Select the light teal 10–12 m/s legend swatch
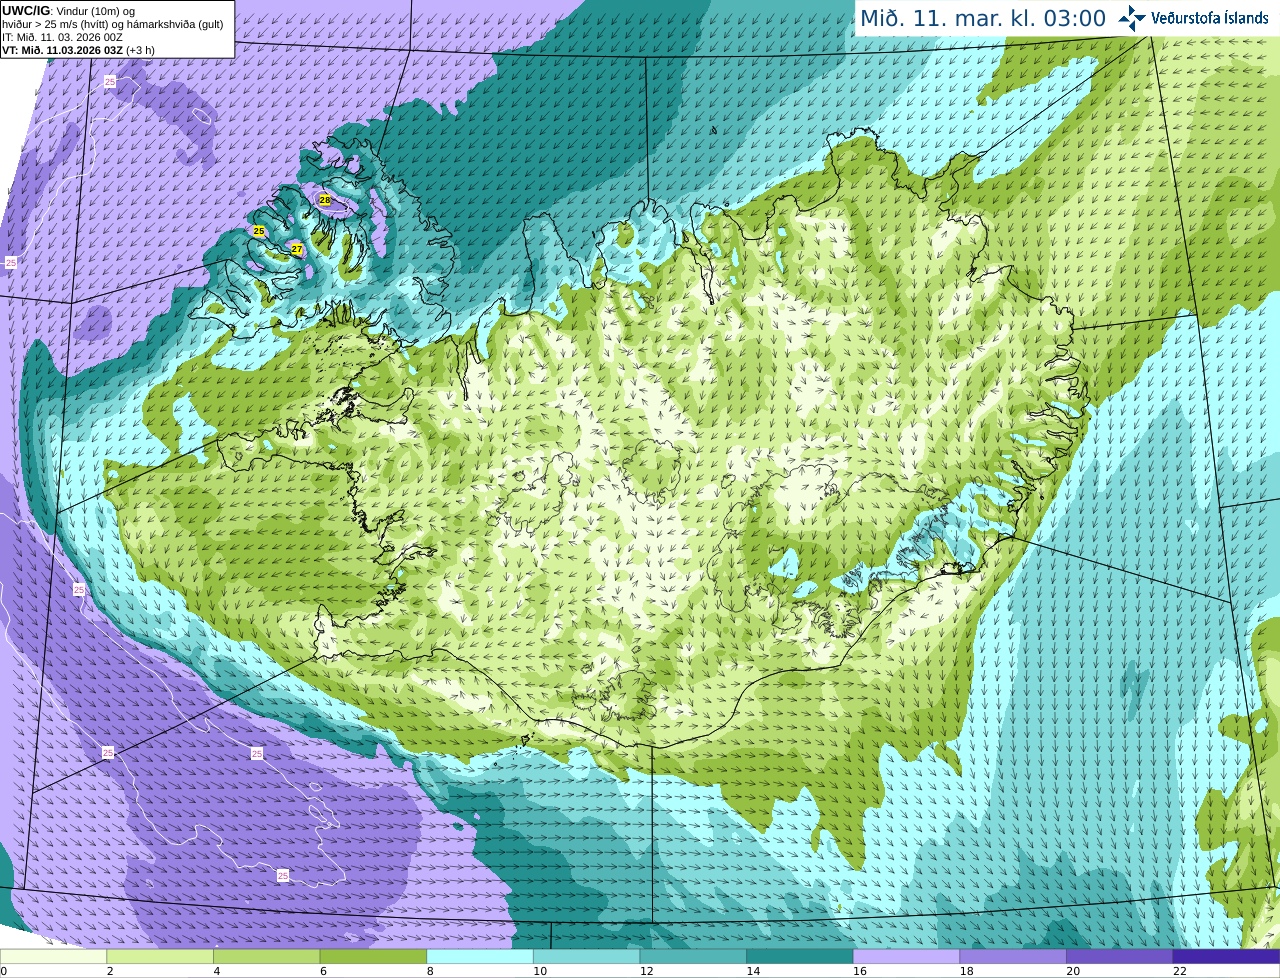The height and width of the screenshot is (978, 1280). (586, 956)
